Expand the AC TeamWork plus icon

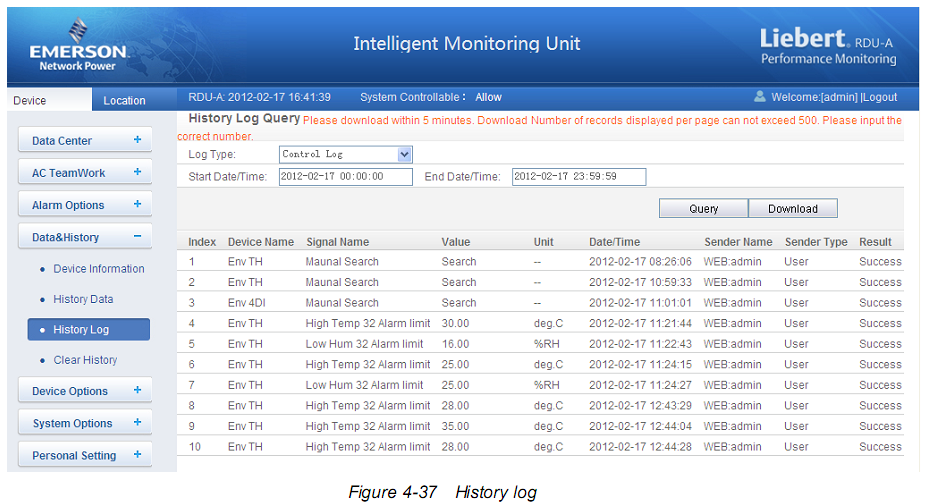[137, 172]
